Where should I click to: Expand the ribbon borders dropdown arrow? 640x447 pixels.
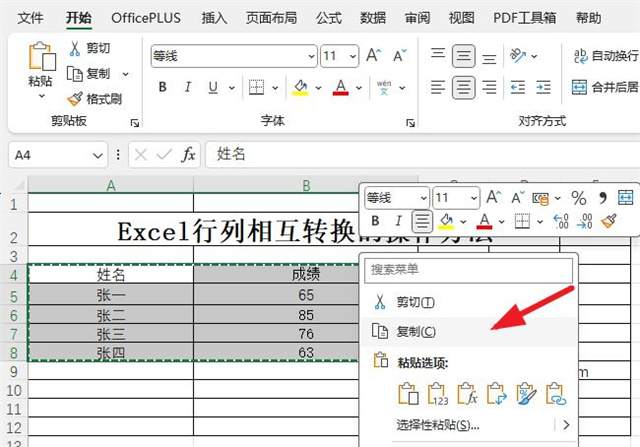(275, 88)
